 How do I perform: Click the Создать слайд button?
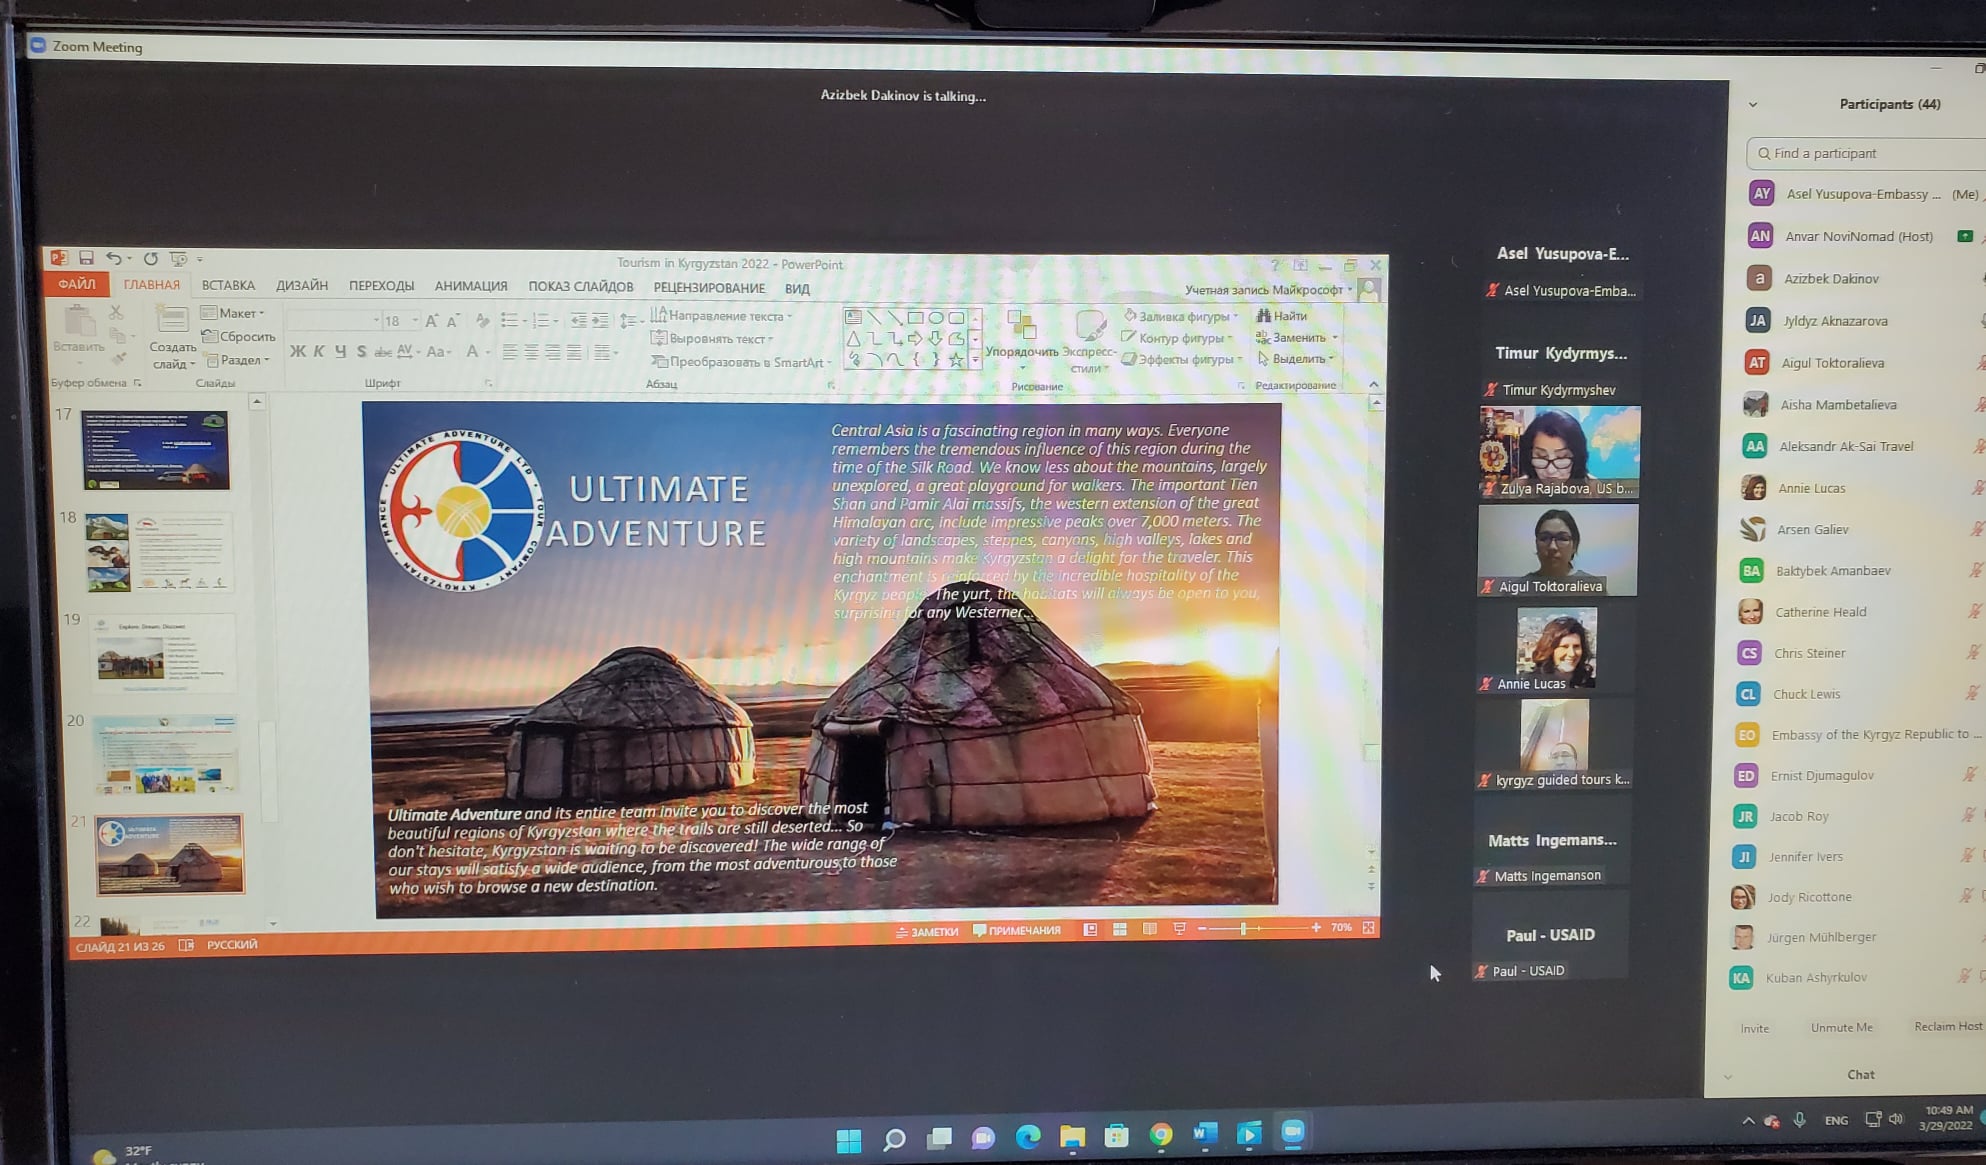click(172, 338)
